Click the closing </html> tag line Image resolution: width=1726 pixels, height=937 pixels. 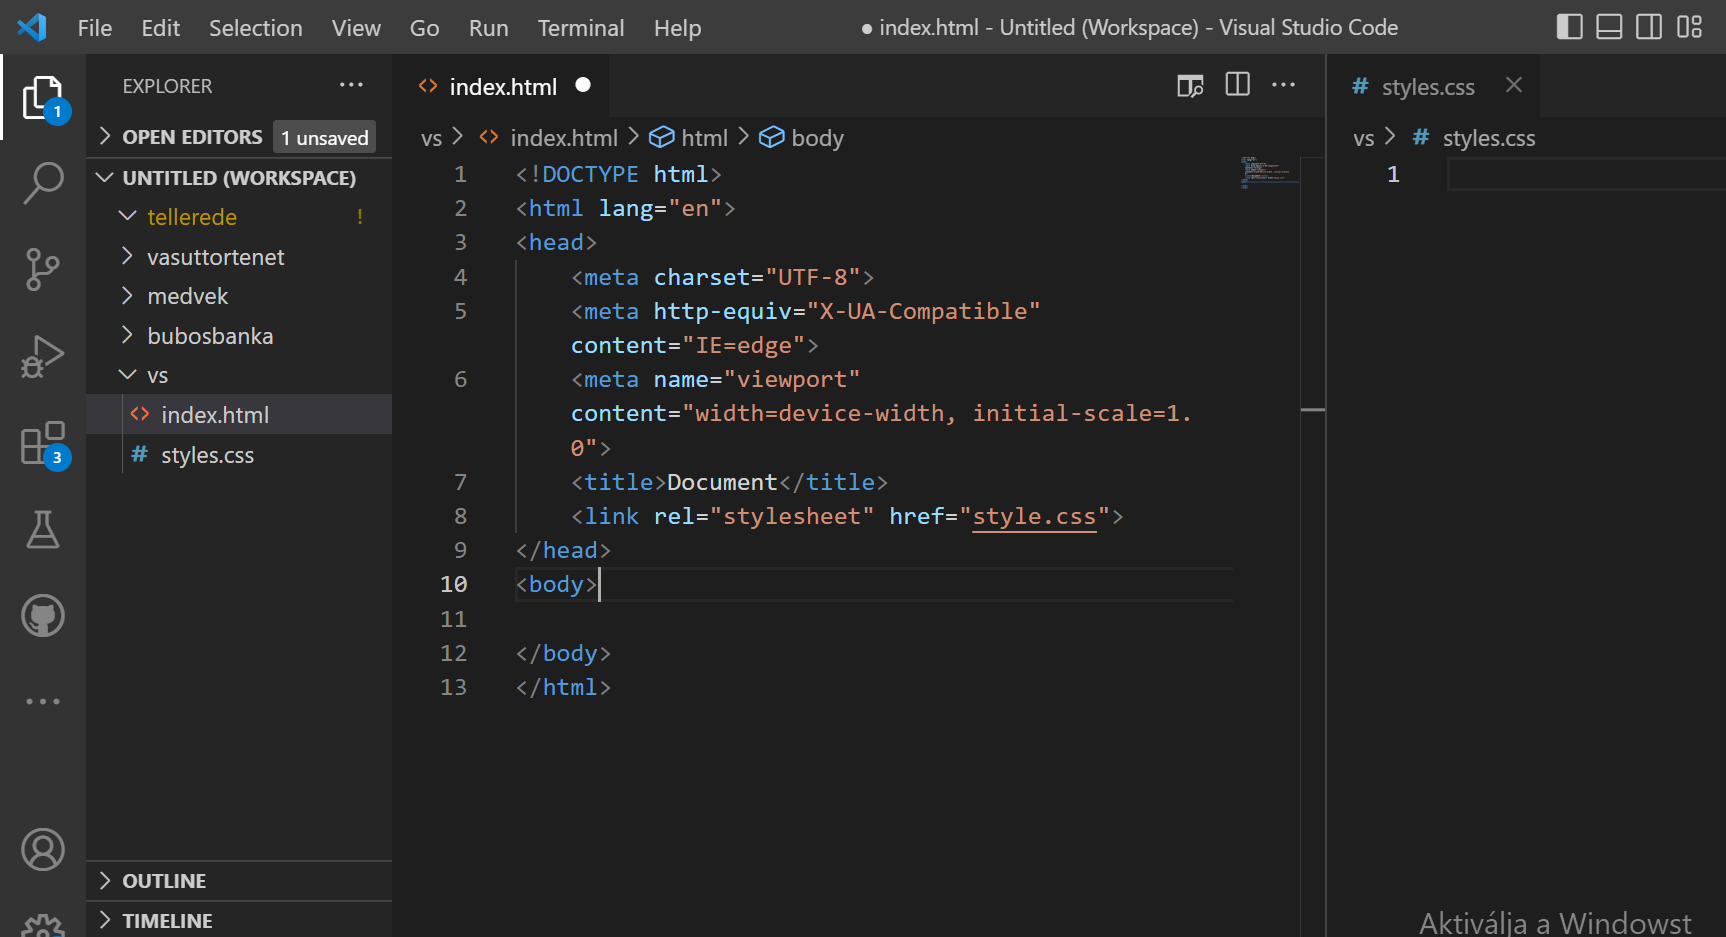(x=563, y=687)
